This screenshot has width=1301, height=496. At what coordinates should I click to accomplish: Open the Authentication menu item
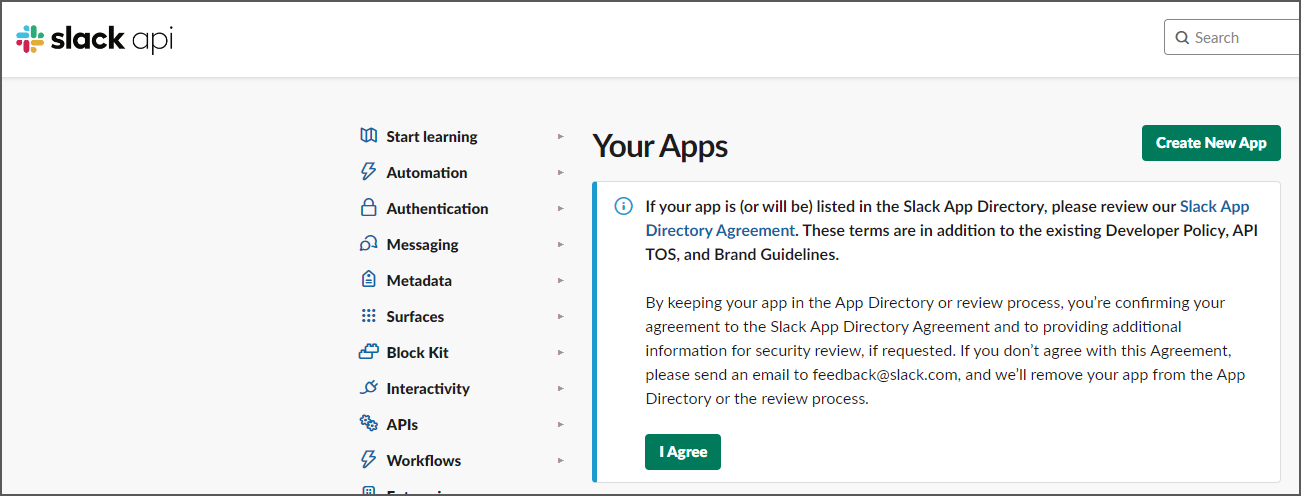pos(438,209)
